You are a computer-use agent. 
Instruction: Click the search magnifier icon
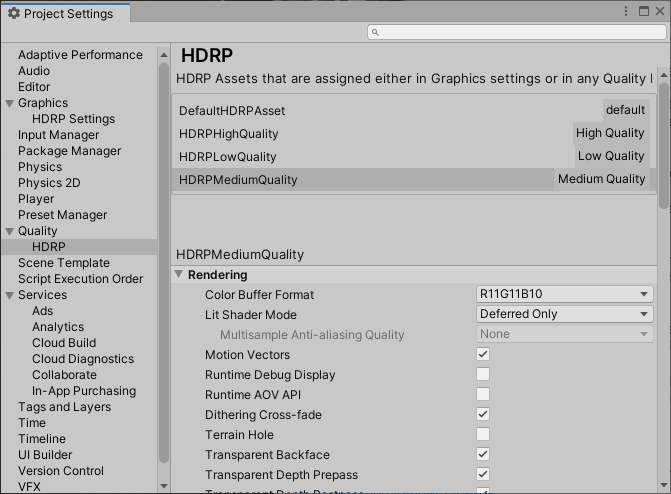(x=375, y=32)
